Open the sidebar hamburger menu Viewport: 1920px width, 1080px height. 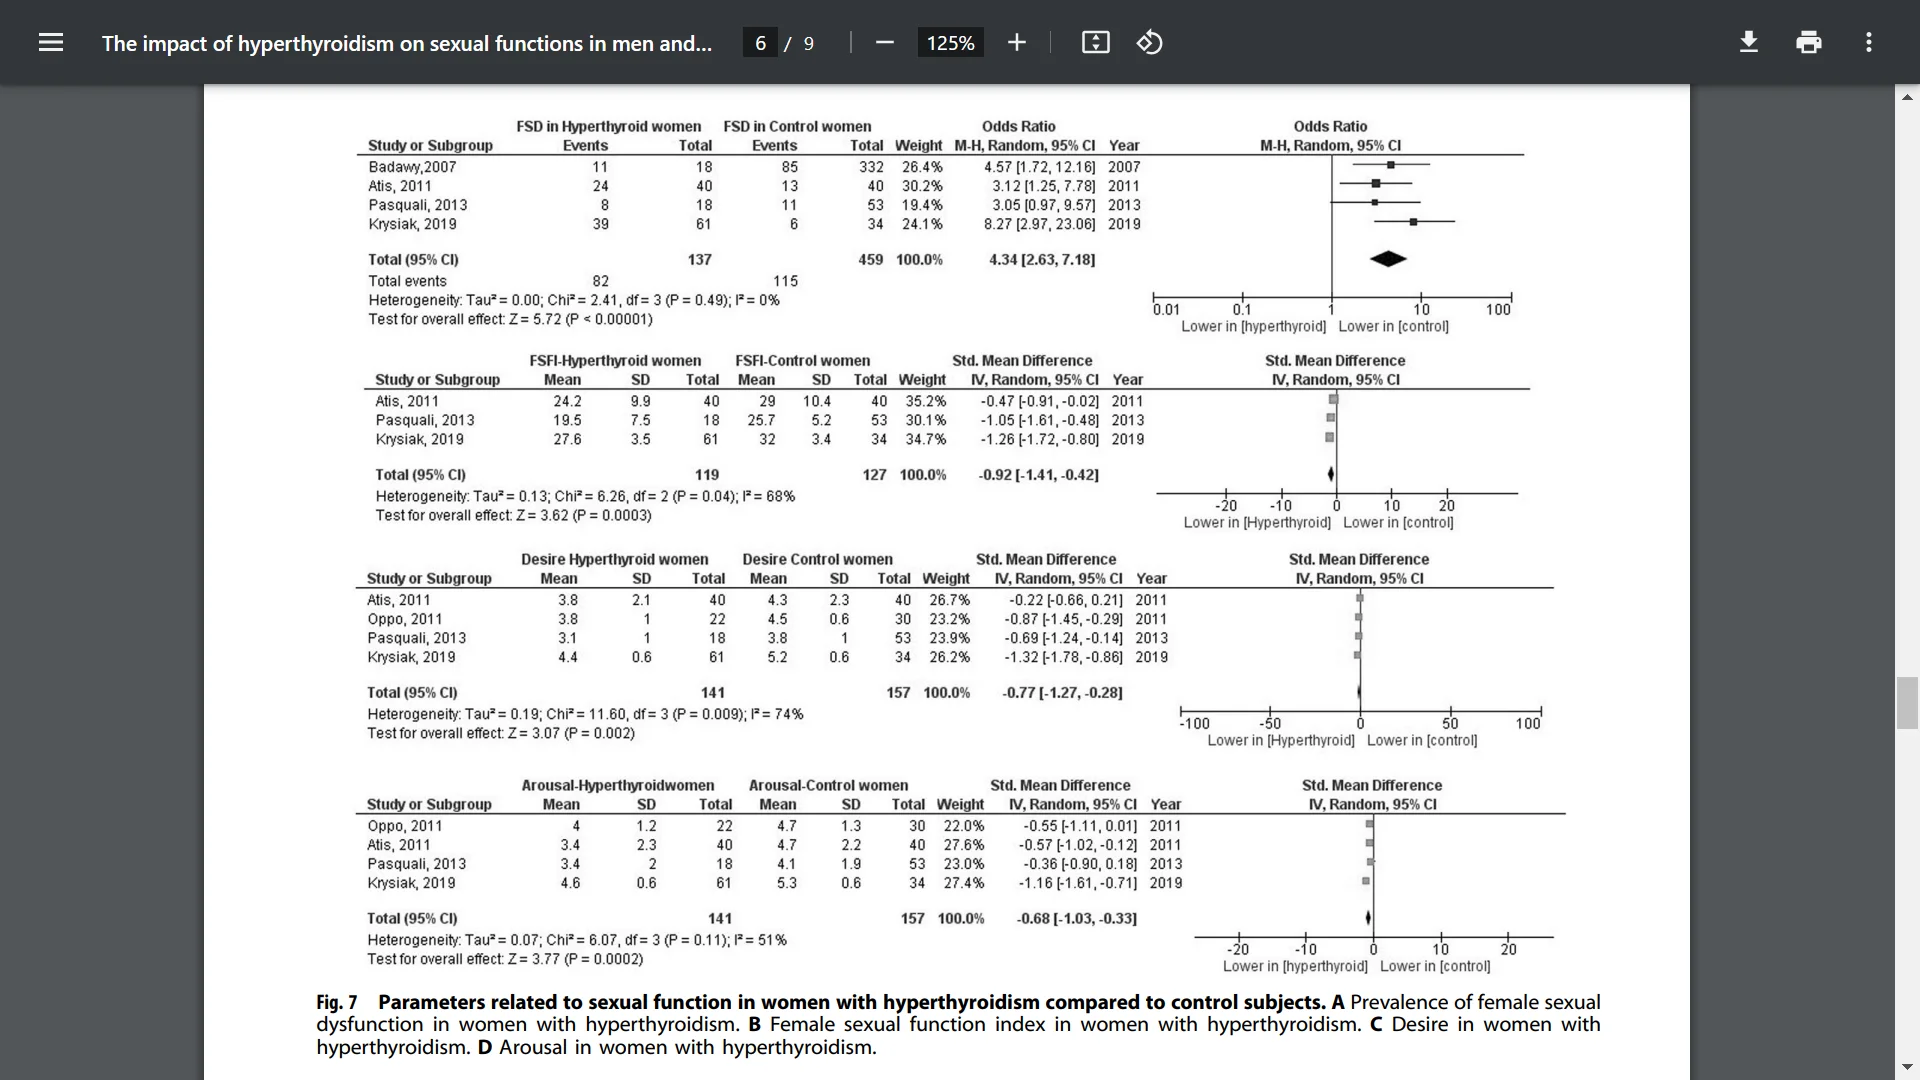click(x=51, y=42)
